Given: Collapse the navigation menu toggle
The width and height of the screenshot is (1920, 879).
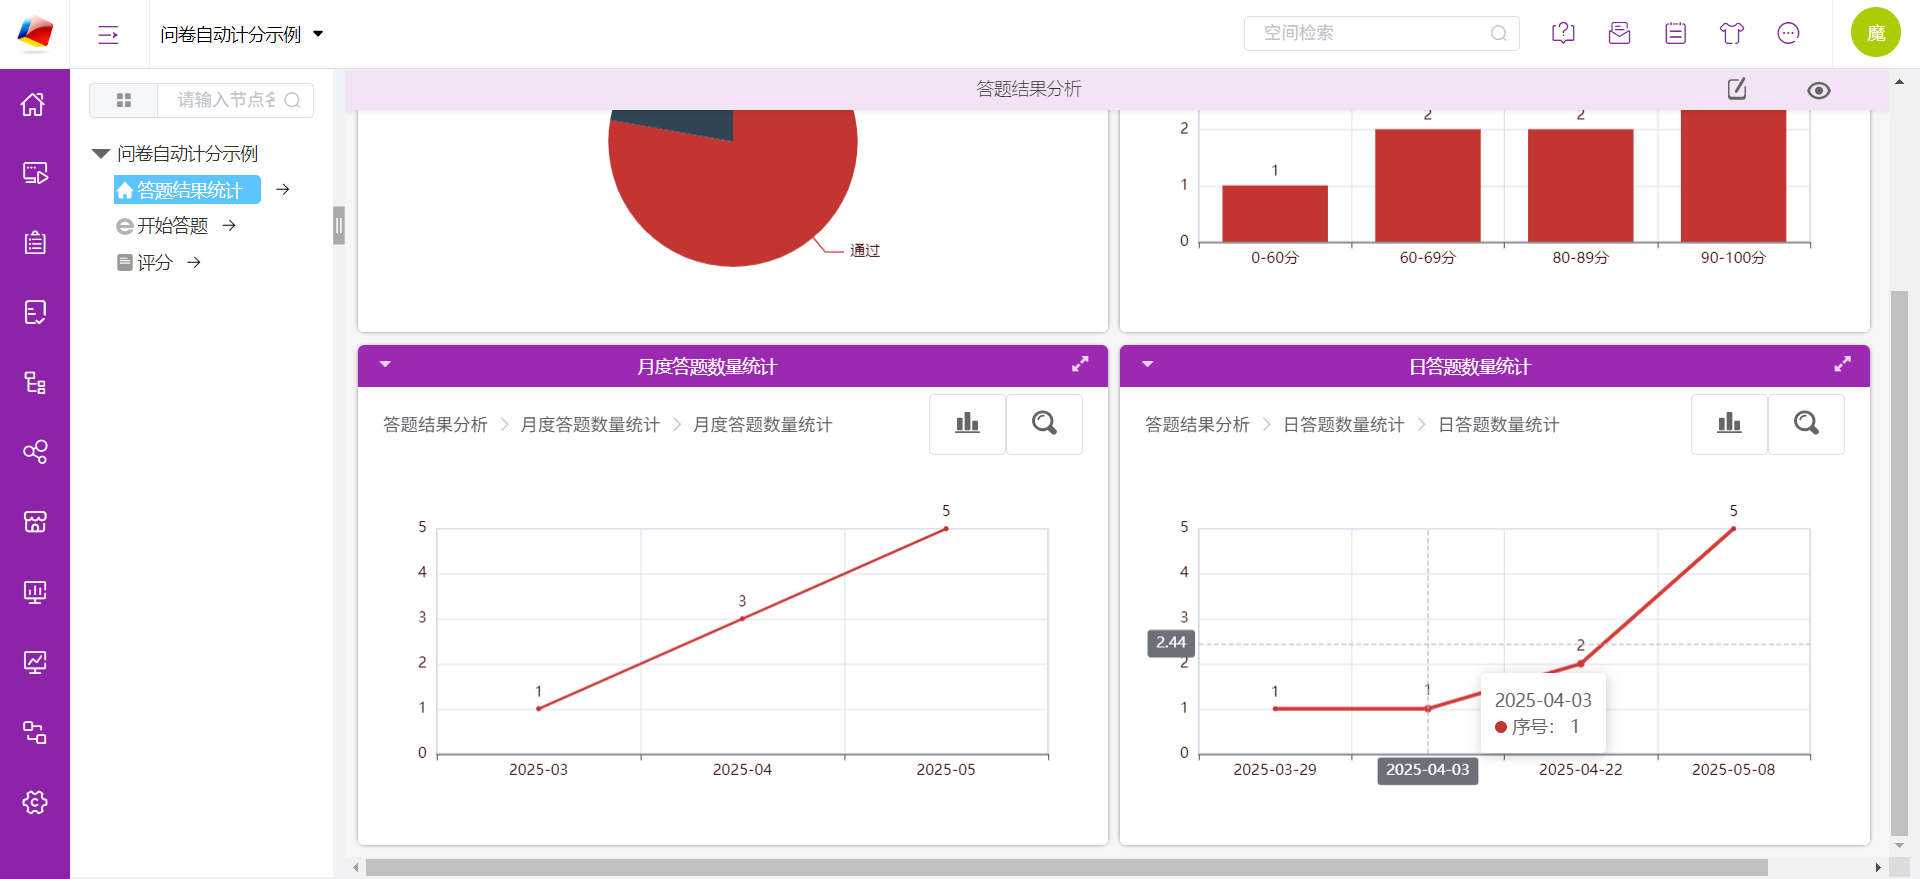Looking at the screenshot, I should click(x=108, y=35).
